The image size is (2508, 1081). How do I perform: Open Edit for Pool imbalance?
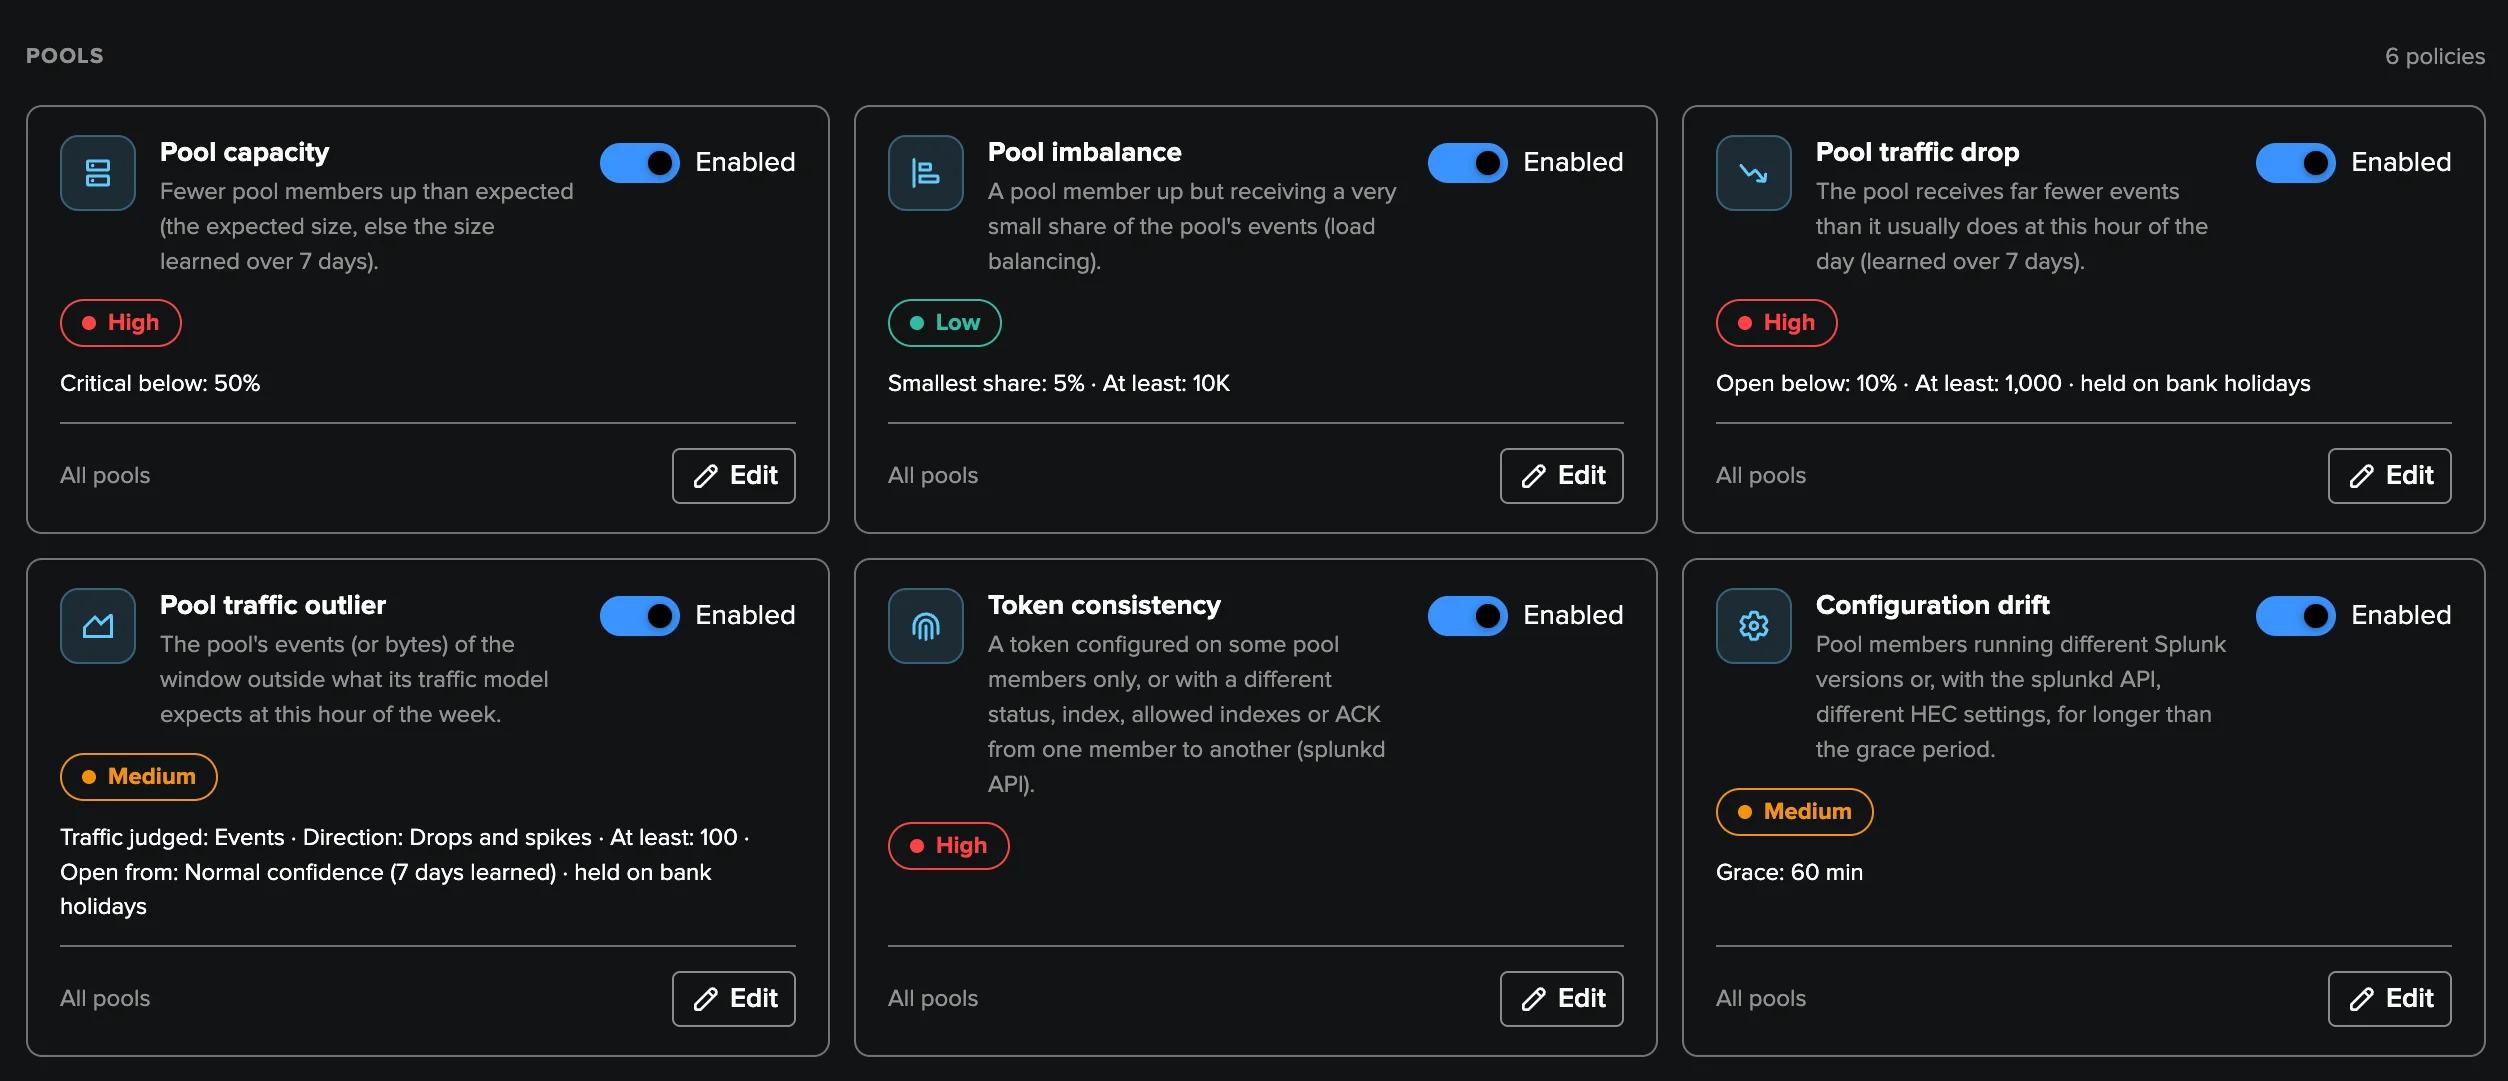coord(1562,476)
